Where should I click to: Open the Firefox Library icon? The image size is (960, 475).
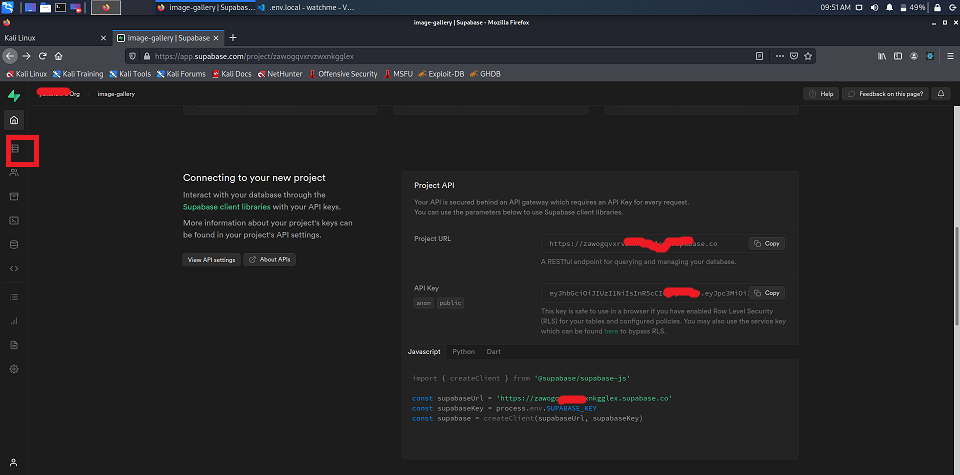click(882, 56)
